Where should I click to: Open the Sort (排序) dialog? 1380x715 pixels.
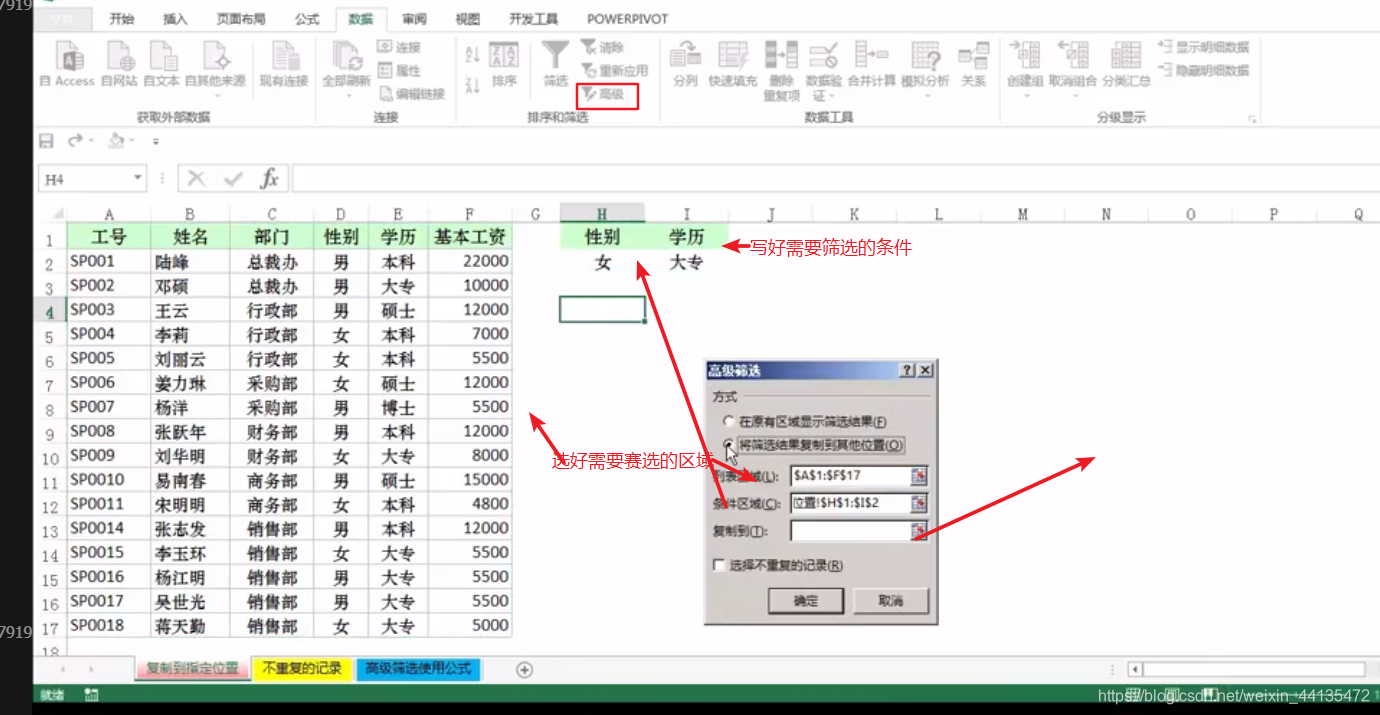click(x=504, y=64)
